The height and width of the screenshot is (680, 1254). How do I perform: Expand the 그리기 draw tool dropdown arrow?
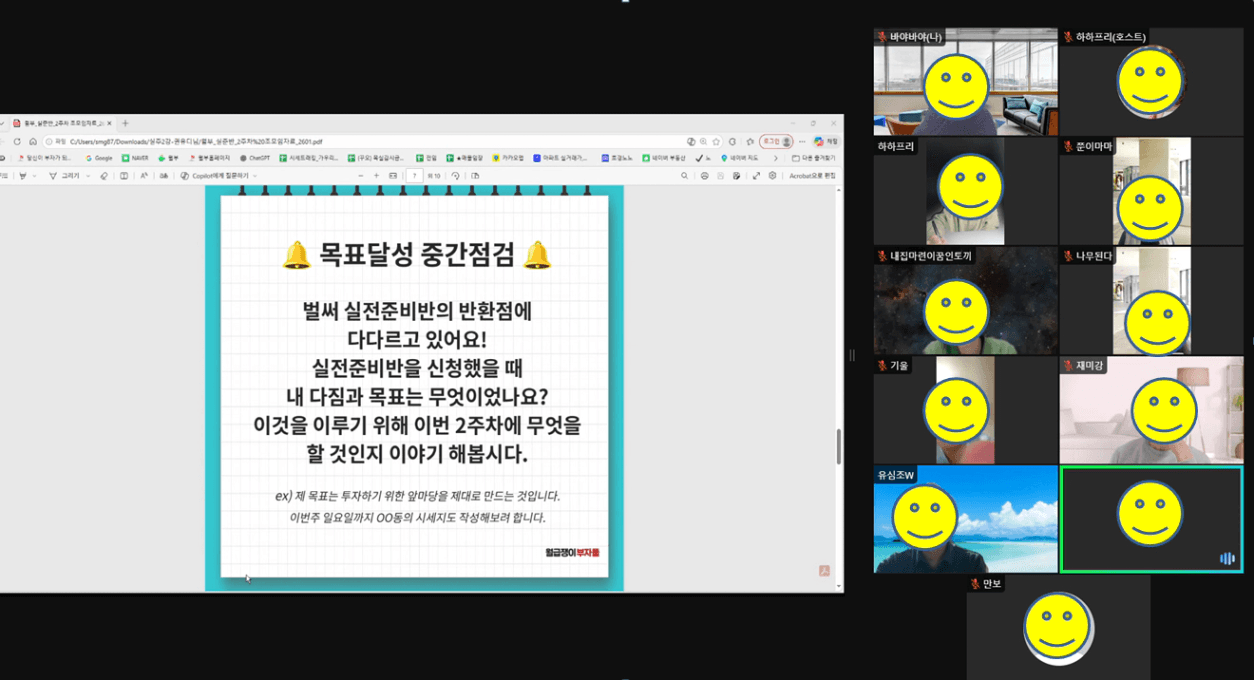click(x=88, y=176)
